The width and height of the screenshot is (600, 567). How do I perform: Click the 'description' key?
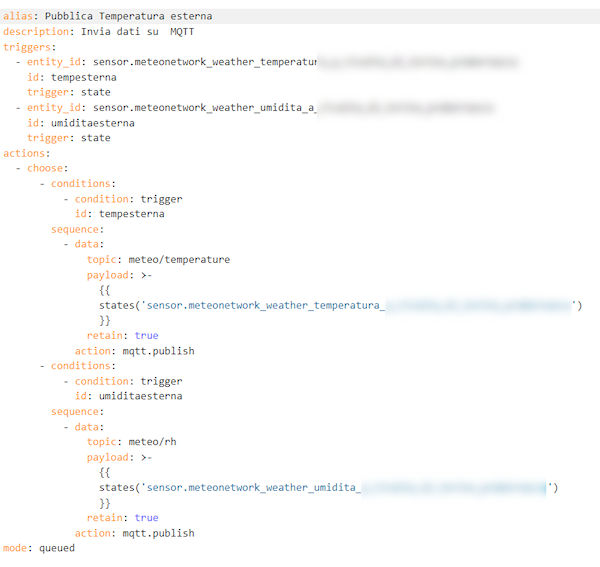36,32
